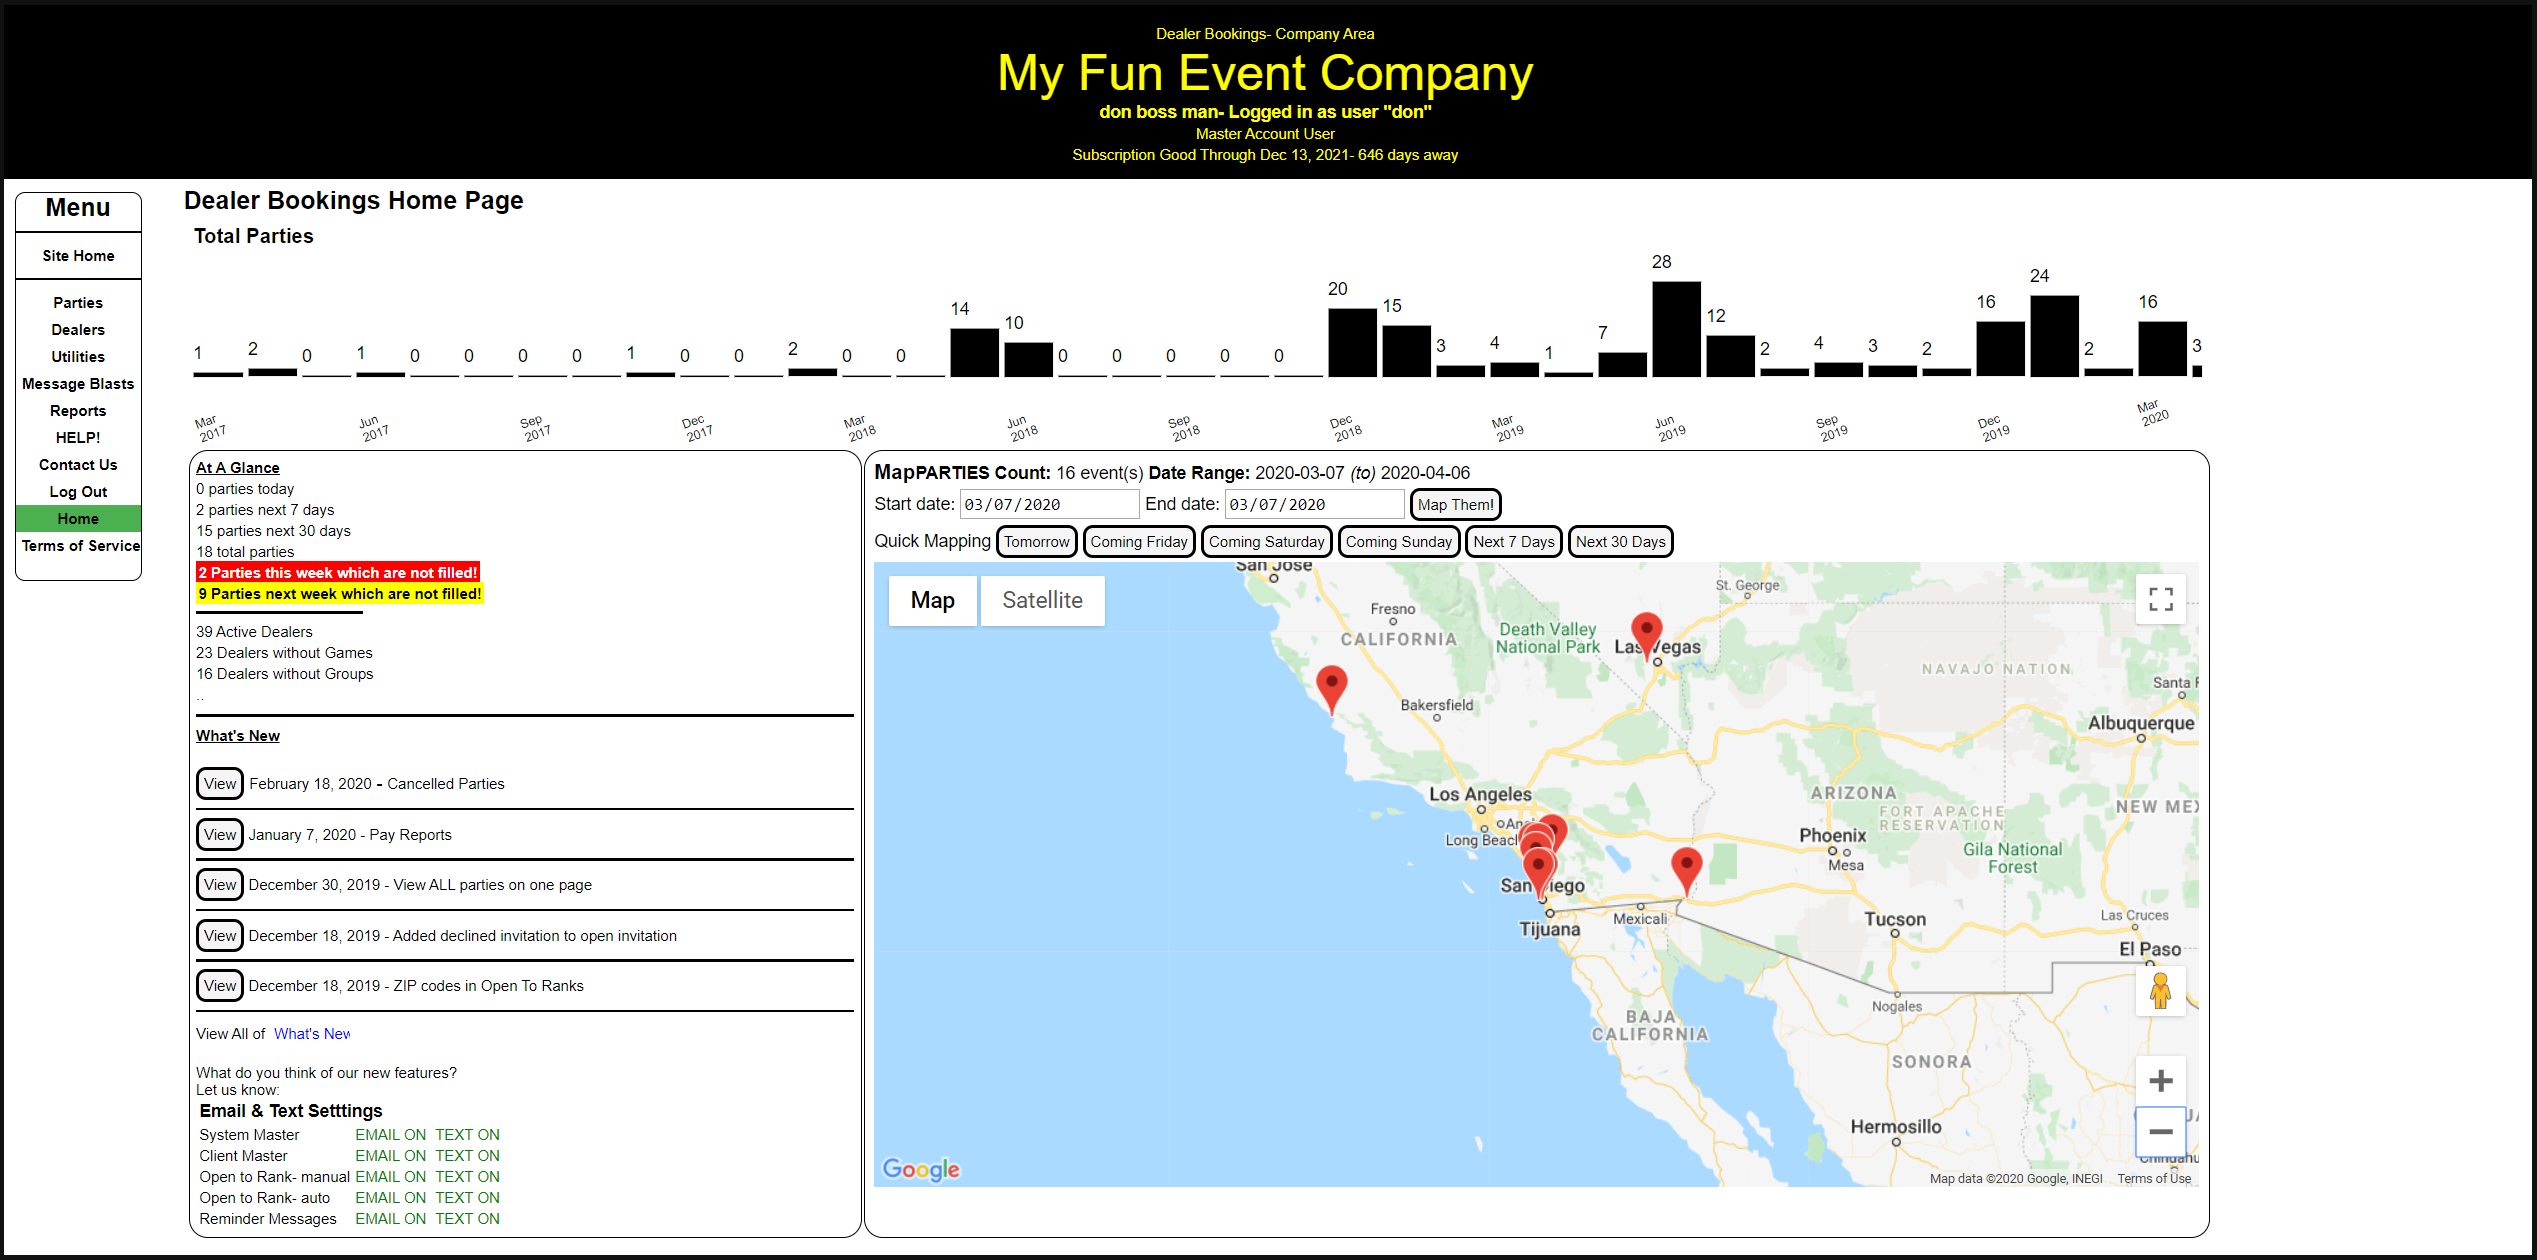Zoom out on the map
2537x1260 pixels.
2160,1132
